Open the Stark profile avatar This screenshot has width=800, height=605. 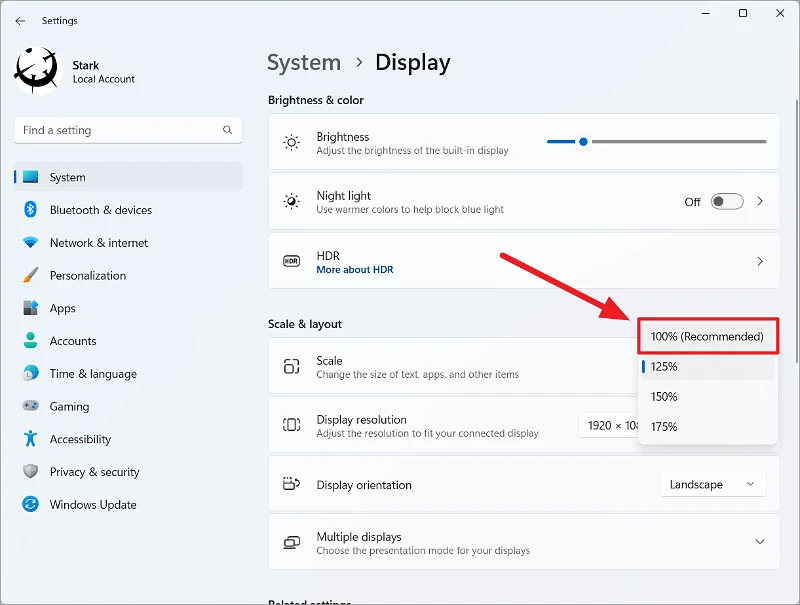36,71
